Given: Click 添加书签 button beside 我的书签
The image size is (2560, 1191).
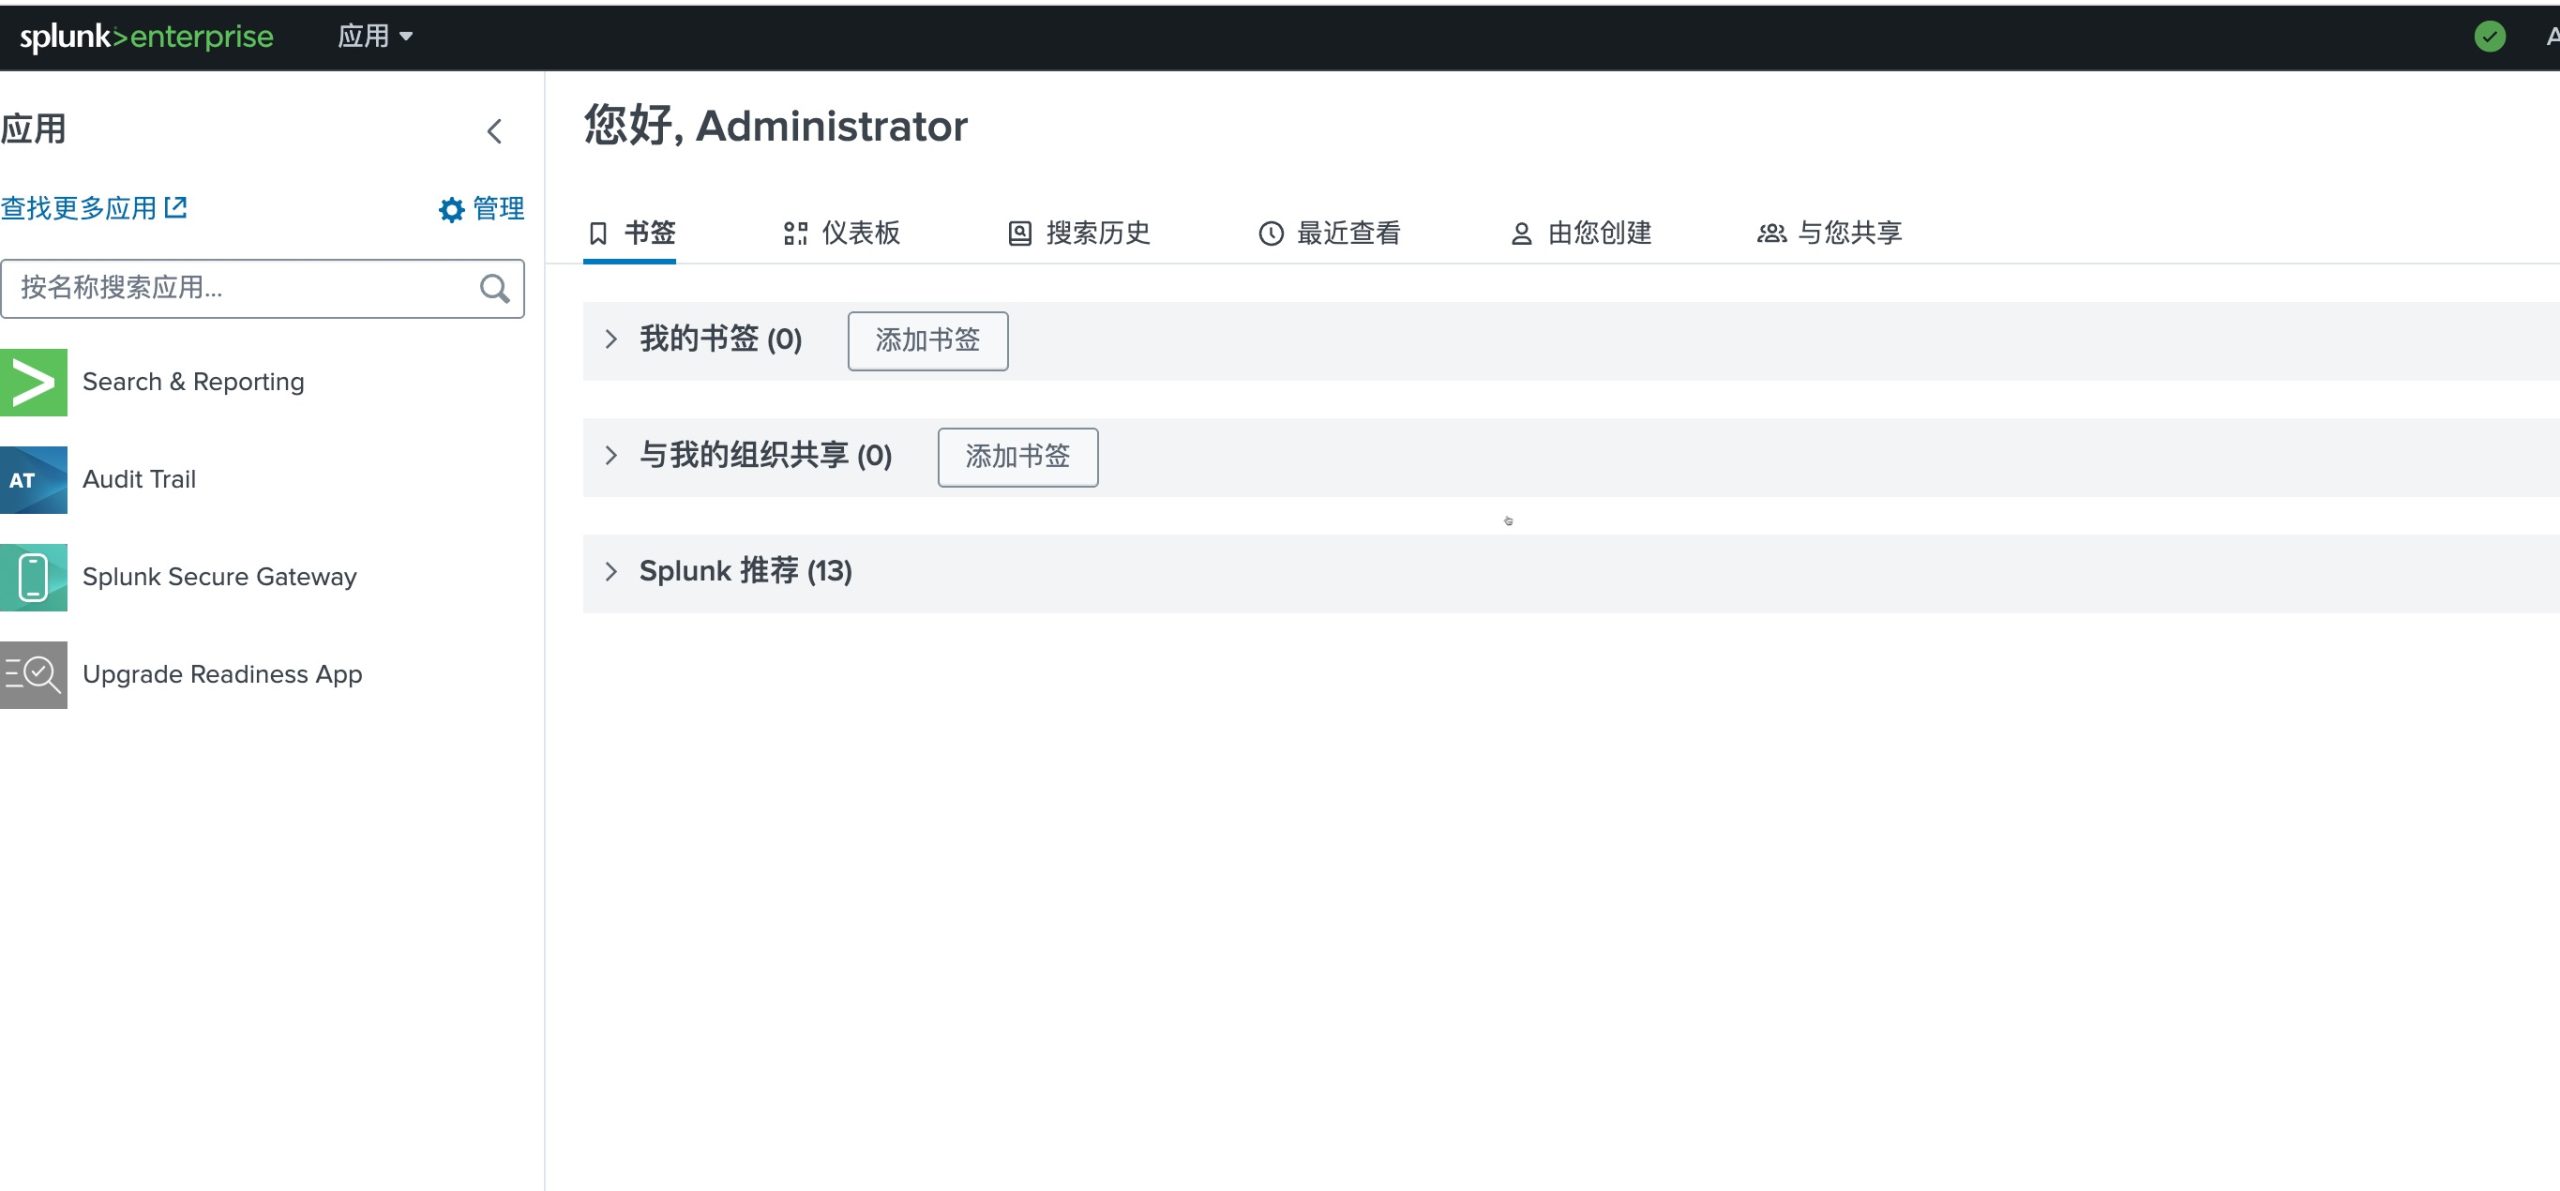Looking at the screenshot, I should click(x=928, y=341).
